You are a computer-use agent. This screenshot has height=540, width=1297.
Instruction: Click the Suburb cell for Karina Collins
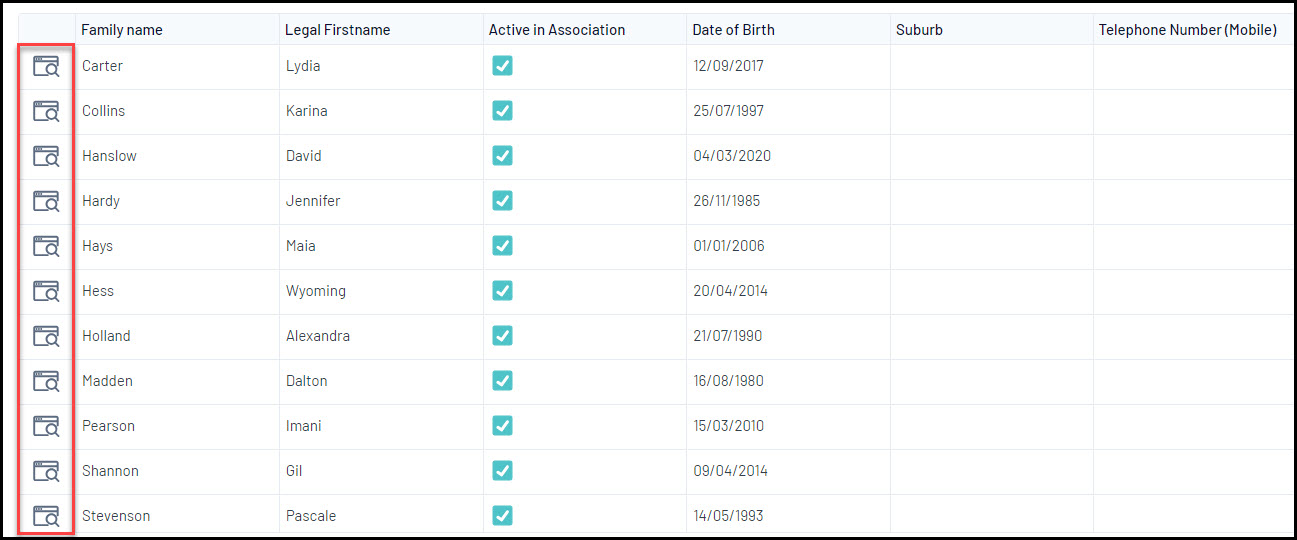tap(991, 111)
